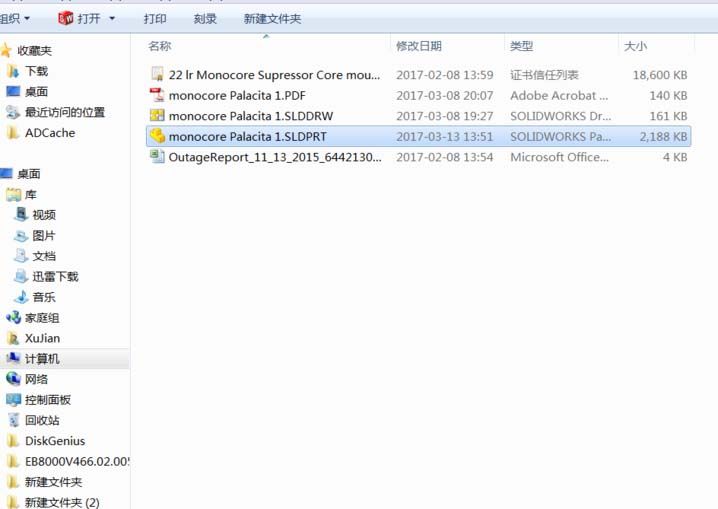Click size value 18,600 KB
Image resolution: width=718 pixels, height=509 pixels.
(x=660, y=75)
